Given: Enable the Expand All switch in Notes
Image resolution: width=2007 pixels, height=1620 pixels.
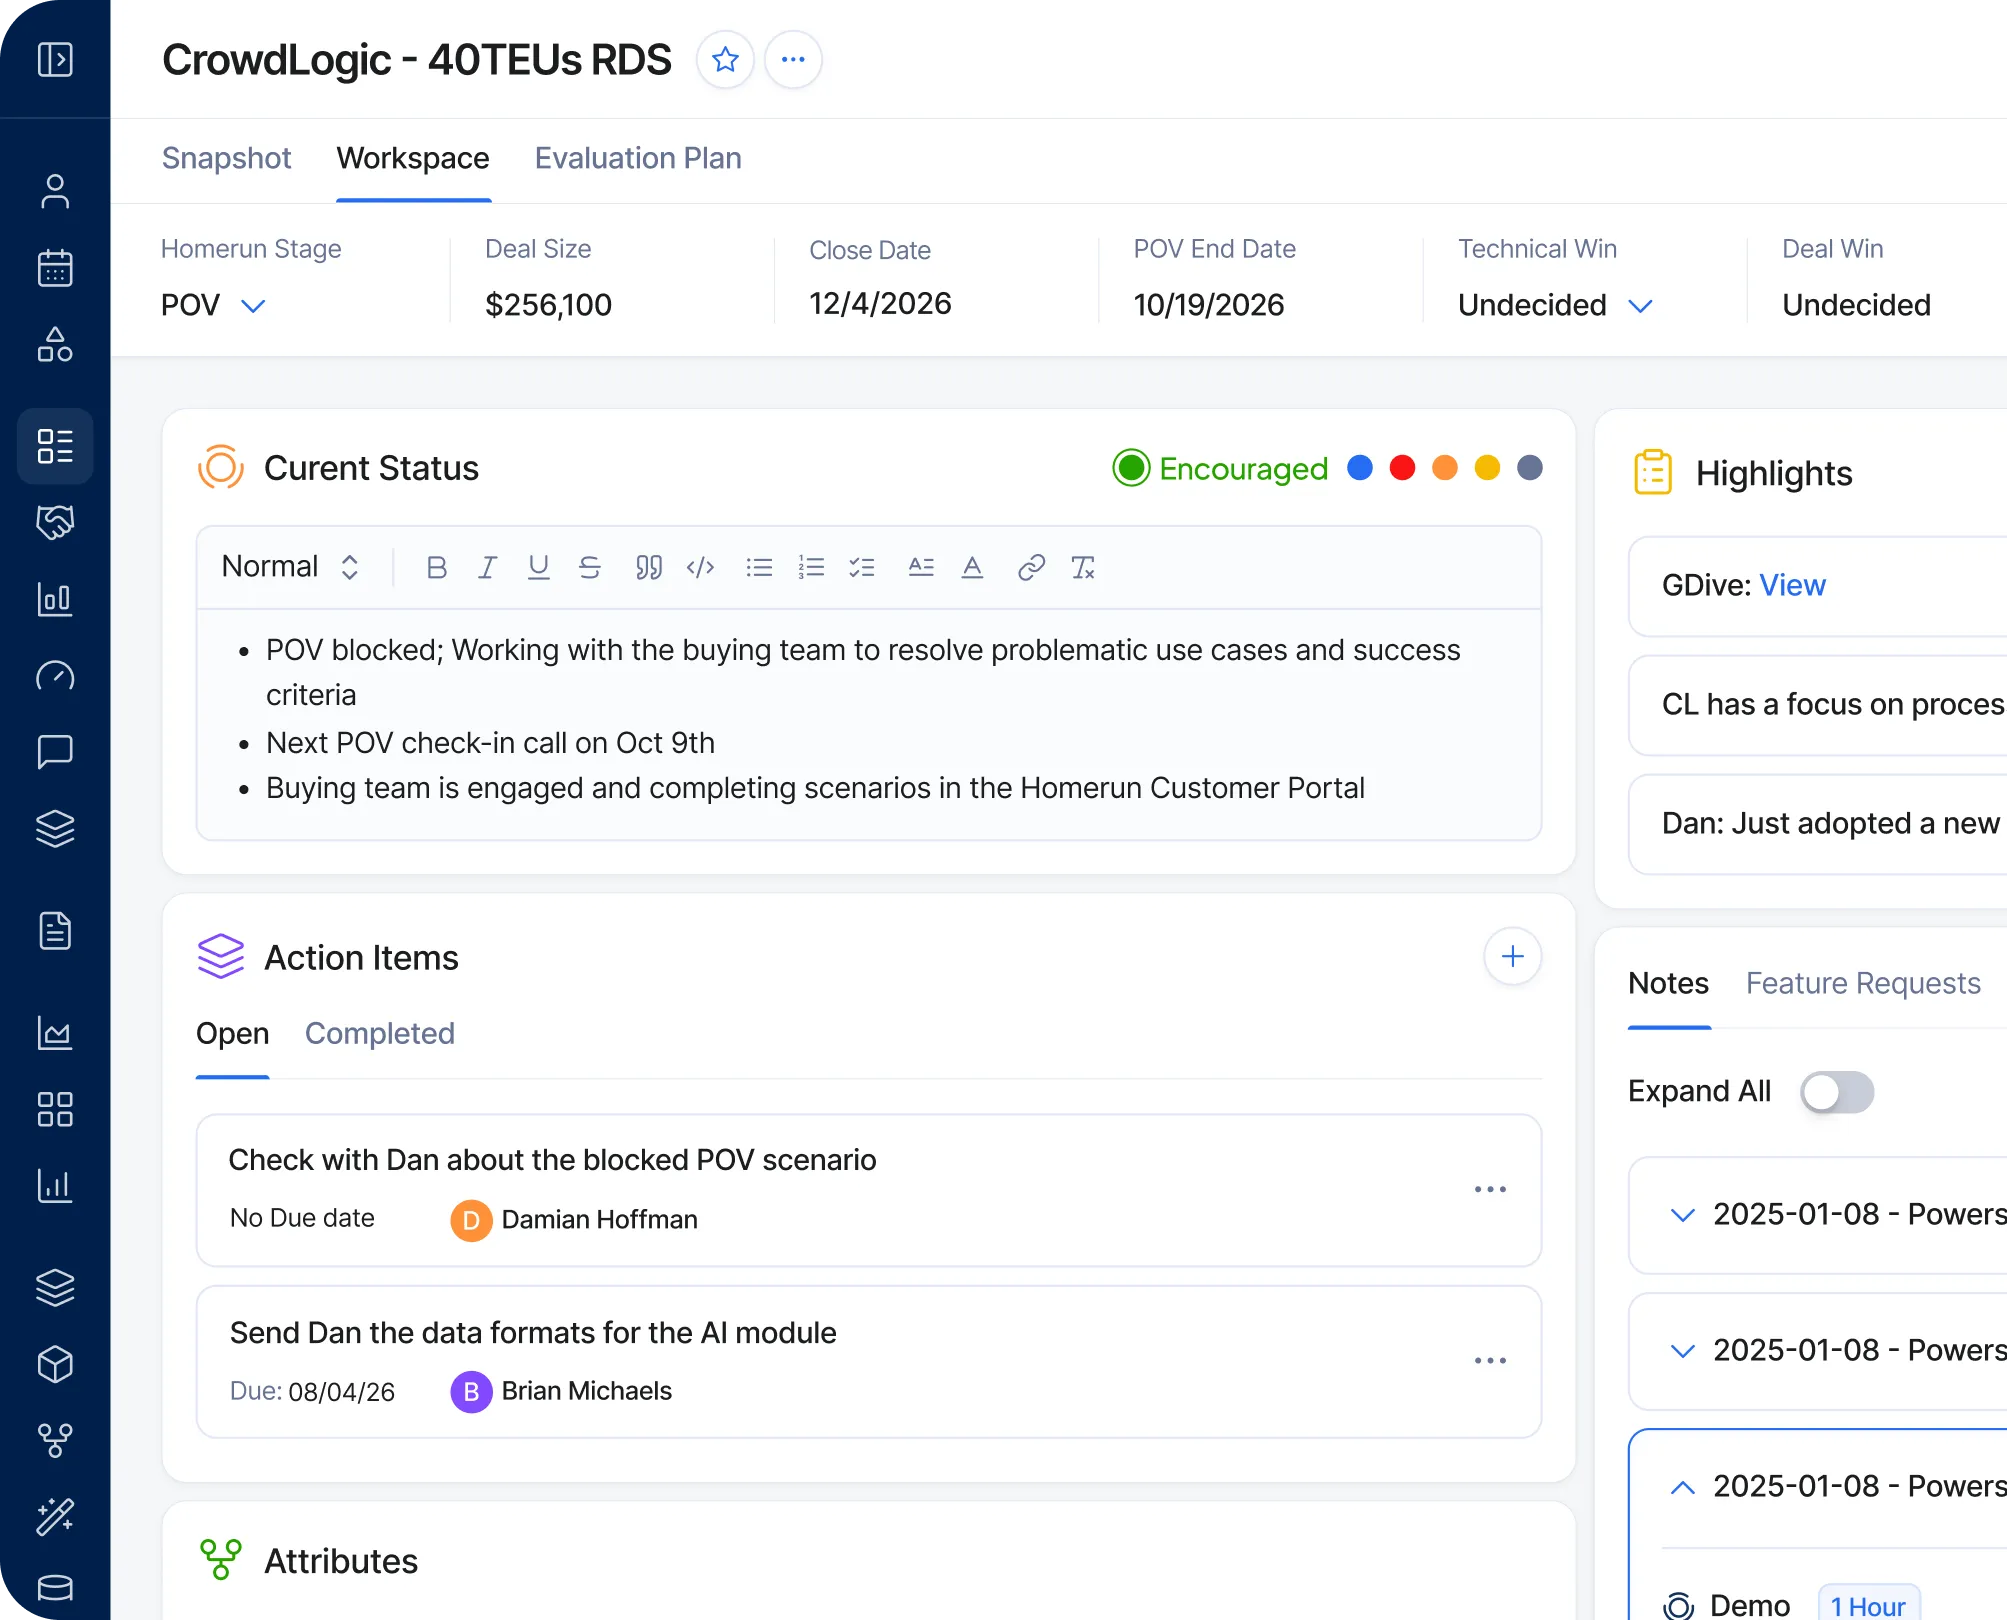Looking at the screenshot, I should tap(1837, 1092).
